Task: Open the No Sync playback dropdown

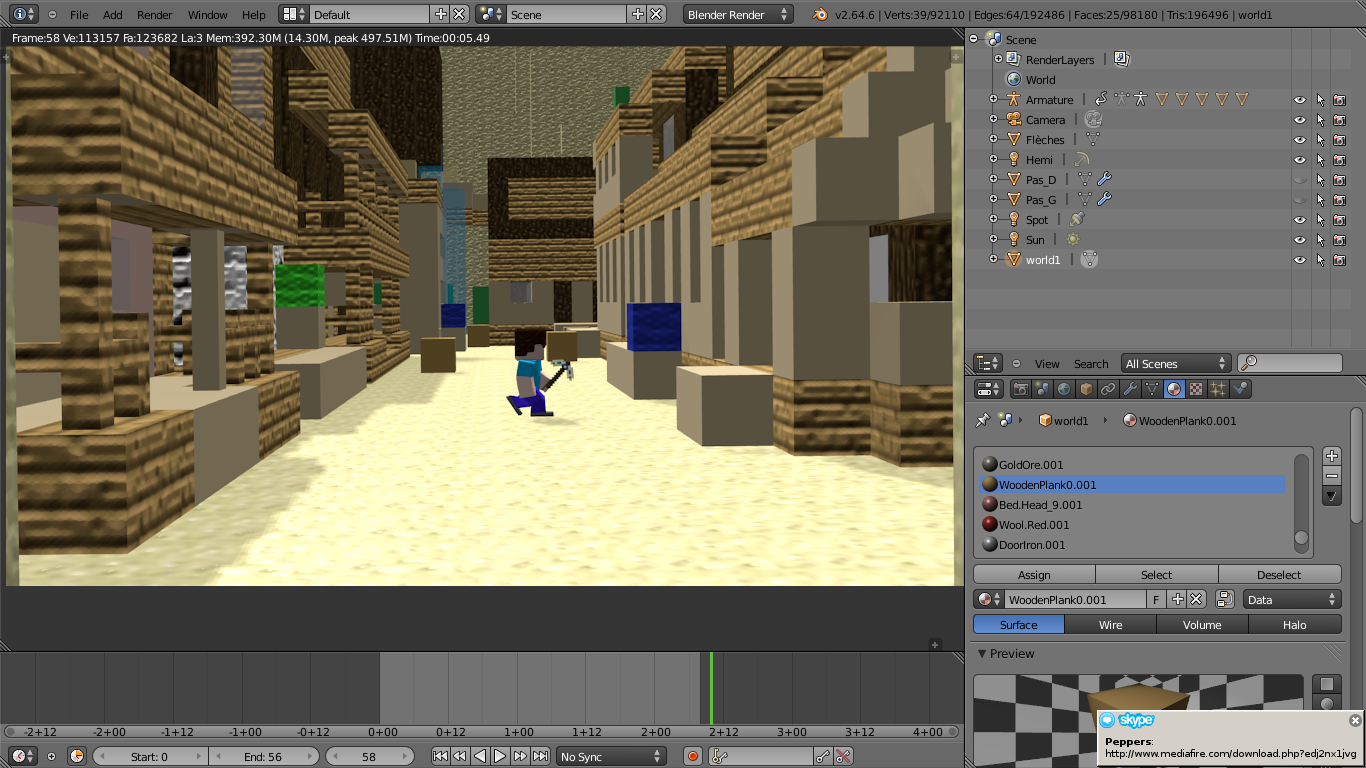Action: click(x=611, y=757)
